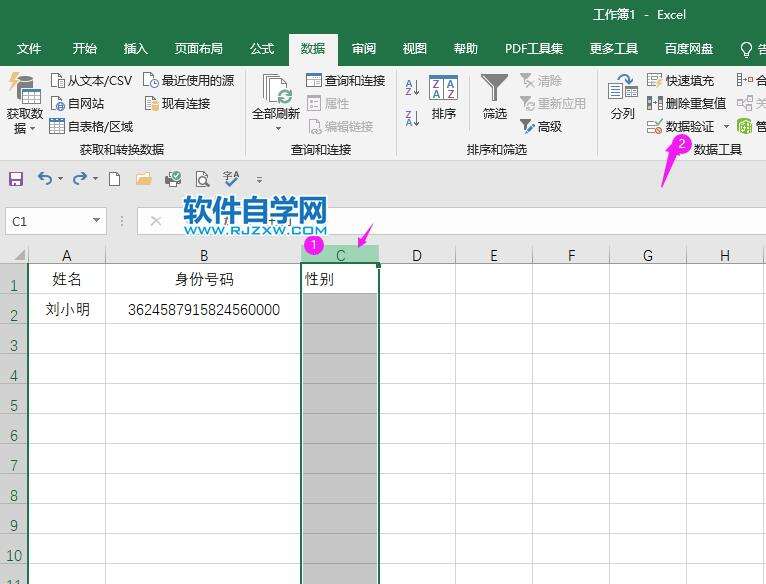The height and width of the screenshot is (584, 766).
Task: Open the 公式 ribbon tab
Action: pos(262,49)
